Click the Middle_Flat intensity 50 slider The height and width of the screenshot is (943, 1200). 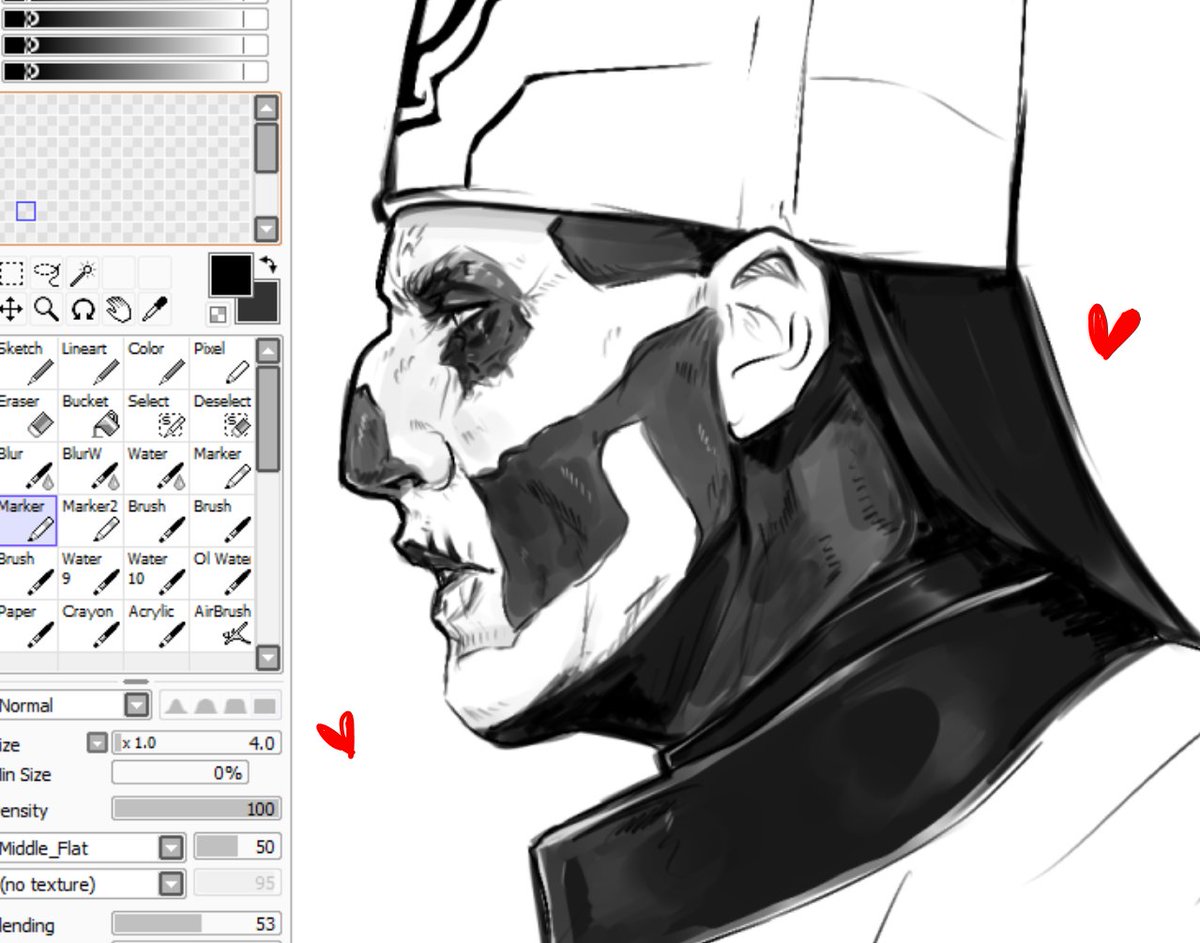pyautogui.click(x=237, y=847)
